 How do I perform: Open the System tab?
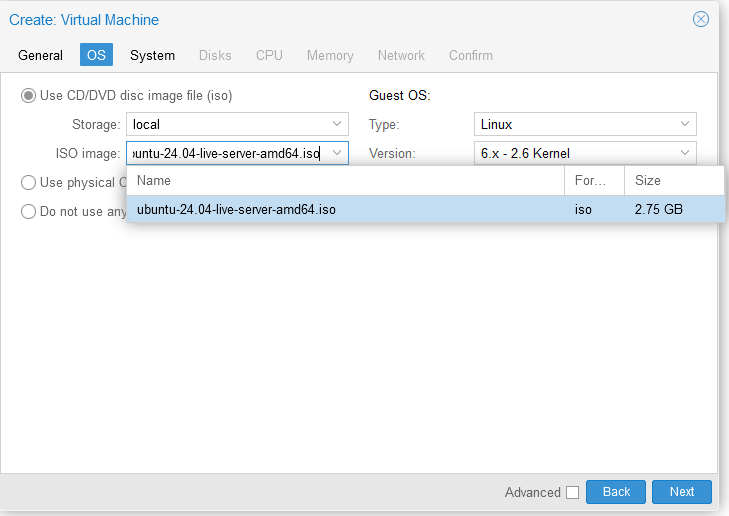pos(152,55)
